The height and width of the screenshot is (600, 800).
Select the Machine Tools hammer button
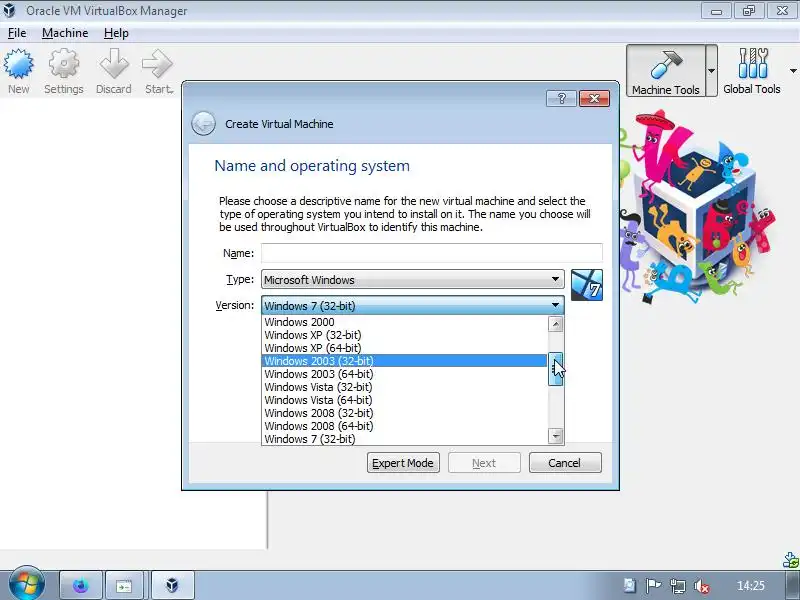coord(666,70)
